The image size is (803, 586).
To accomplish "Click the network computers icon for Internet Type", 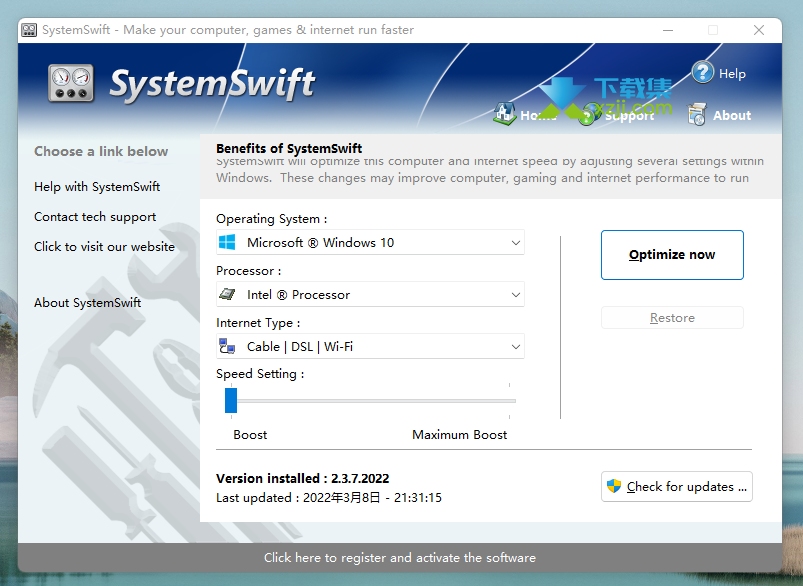I will 227,346.
